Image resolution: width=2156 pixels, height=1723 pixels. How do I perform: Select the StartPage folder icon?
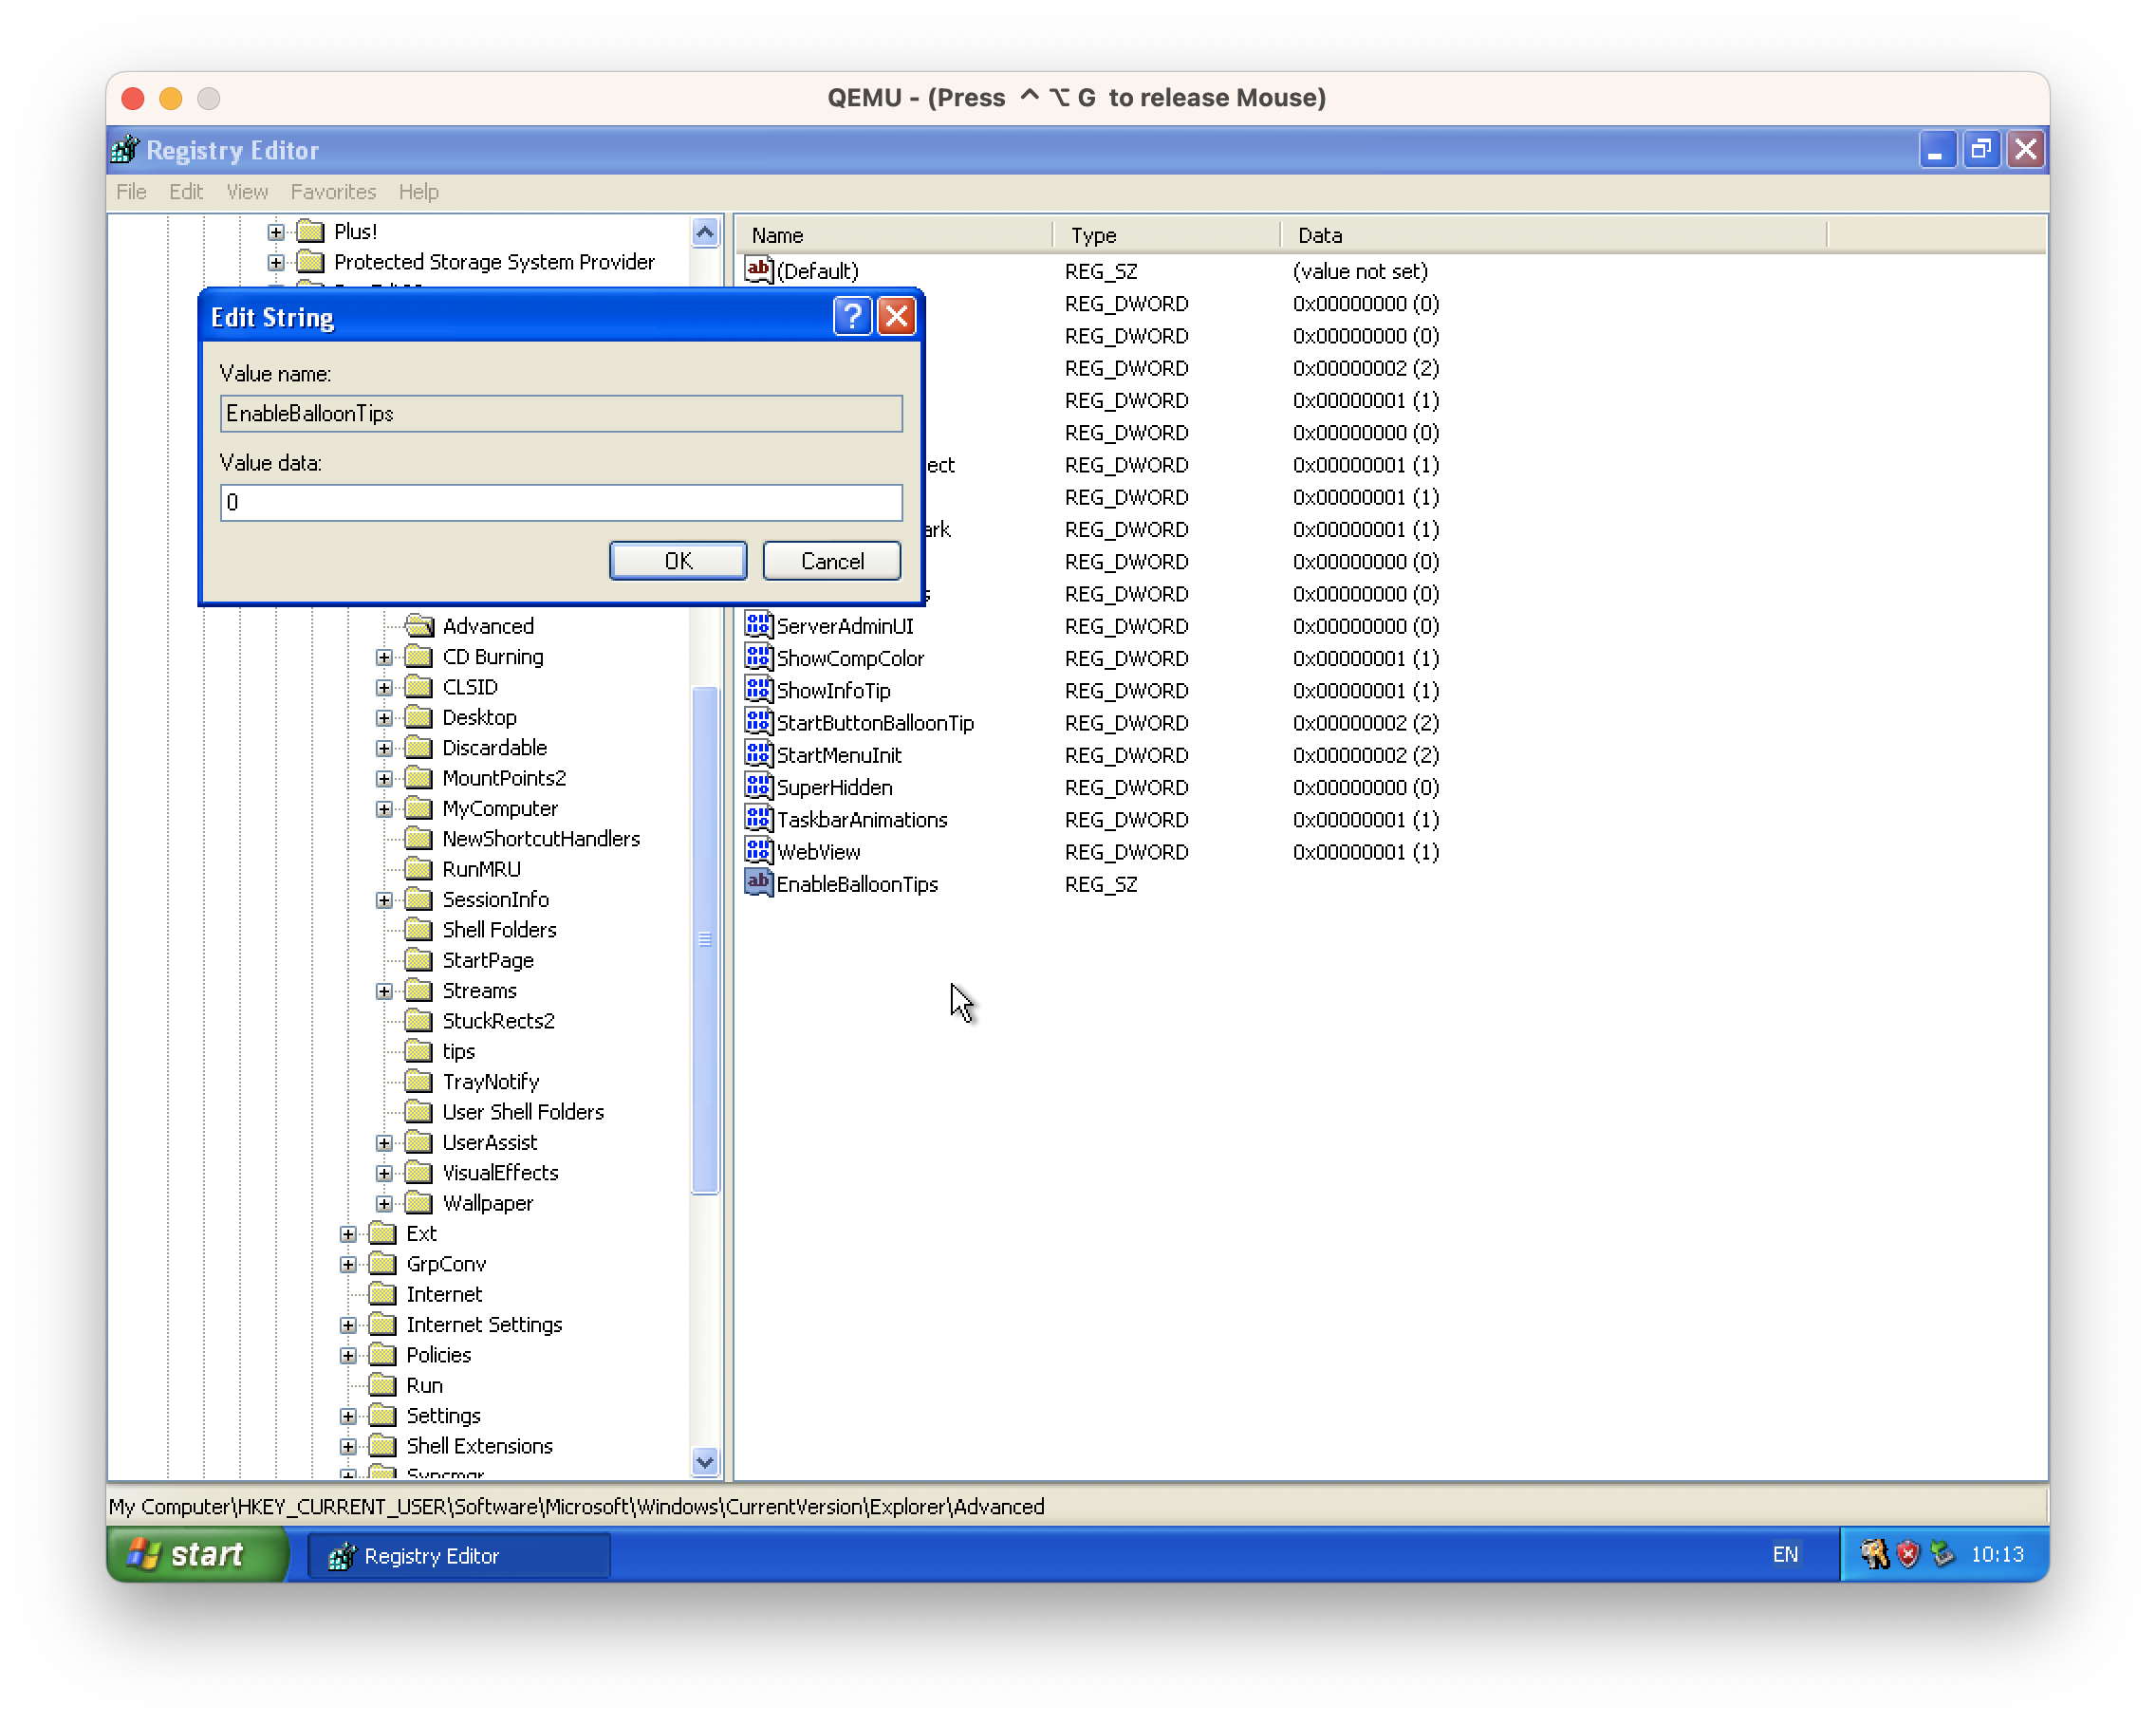coord(419,960)
